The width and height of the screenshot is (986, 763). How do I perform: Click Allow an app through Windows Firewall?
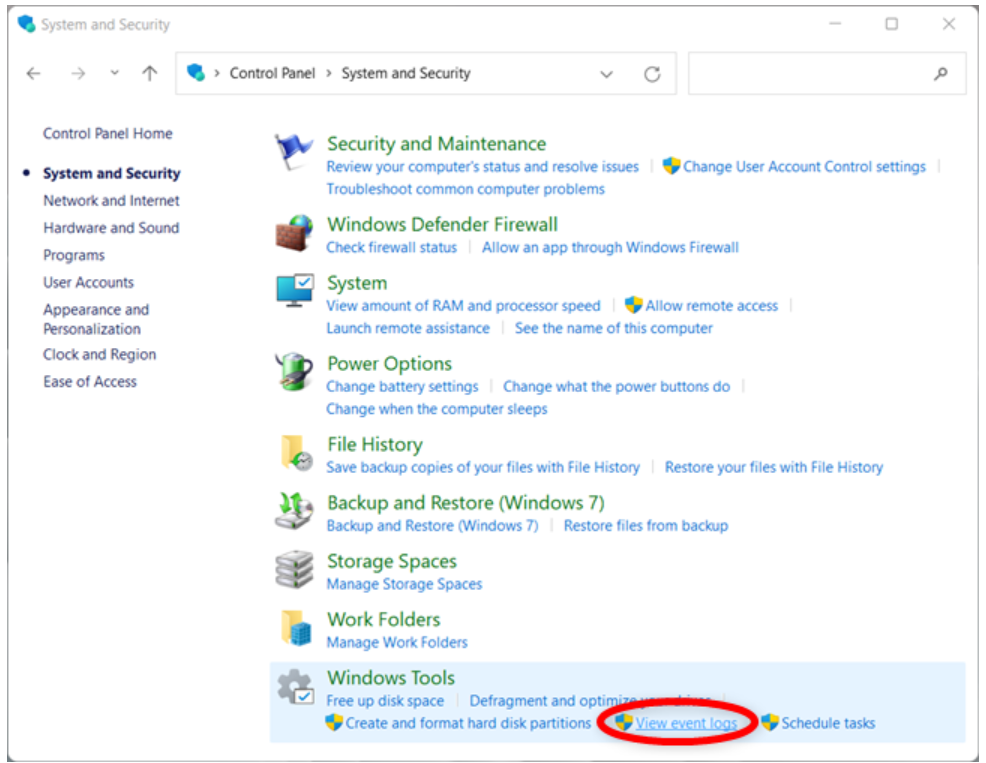pyautogui.click(x=610, y=247)
